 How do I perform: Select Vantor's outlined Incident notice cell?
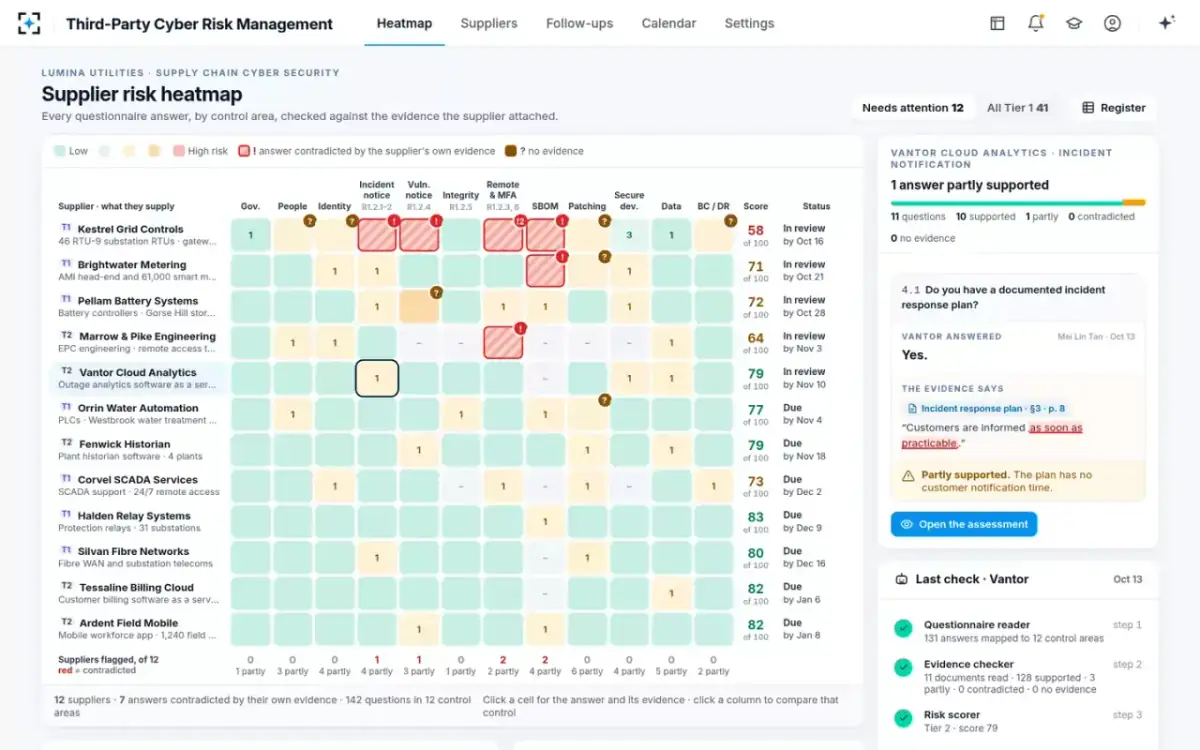pyautogui.click(x=377, y=379)
